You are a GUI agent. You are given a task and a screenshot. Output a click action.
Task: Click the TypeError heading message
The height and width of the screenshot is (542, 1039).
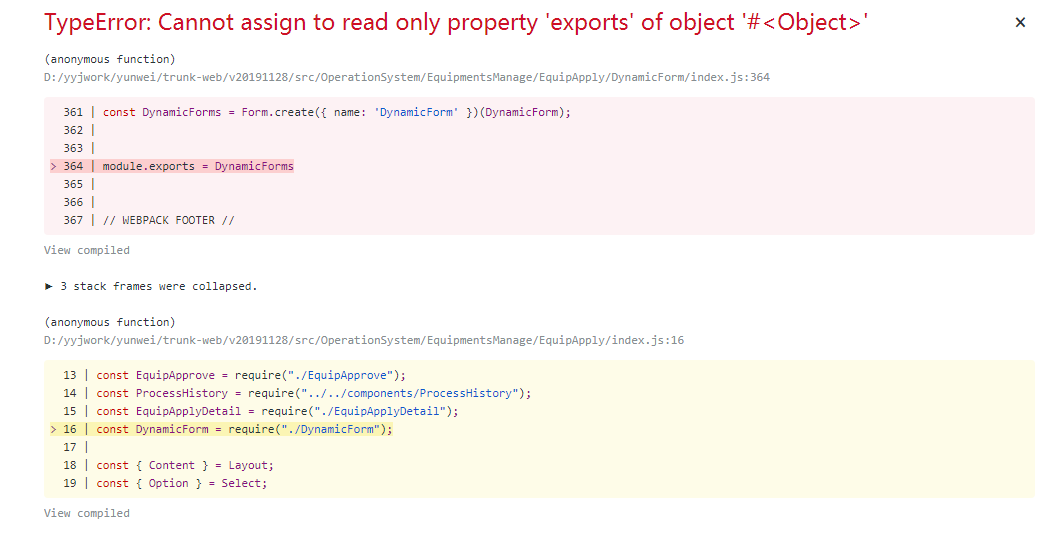click(x=456, y=22)
